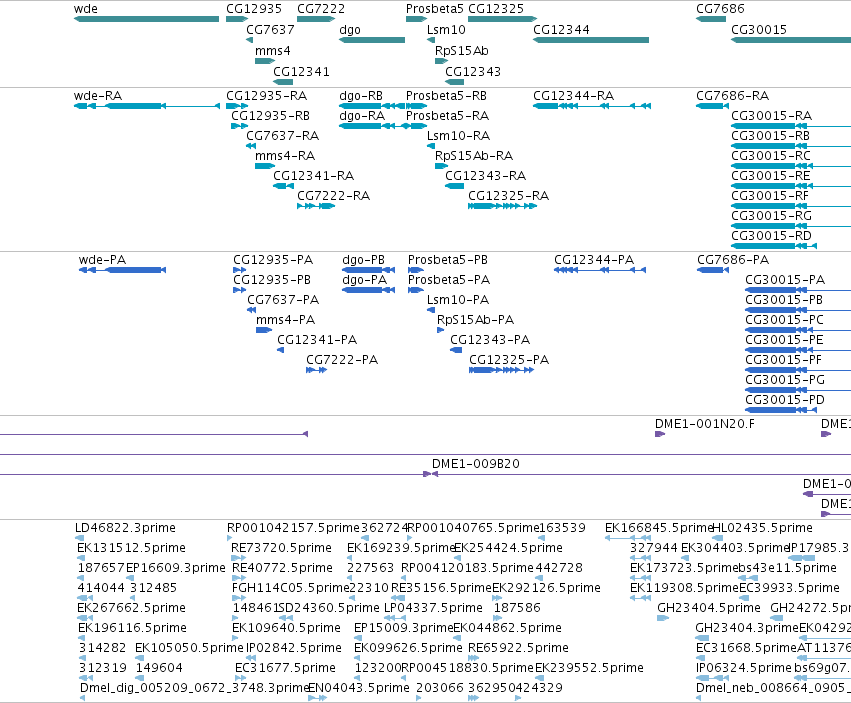The width and height of the screenshot is (851, 703).
Task: Click the Prosbeta5-RB transcript label
Action: coord(446,96)
